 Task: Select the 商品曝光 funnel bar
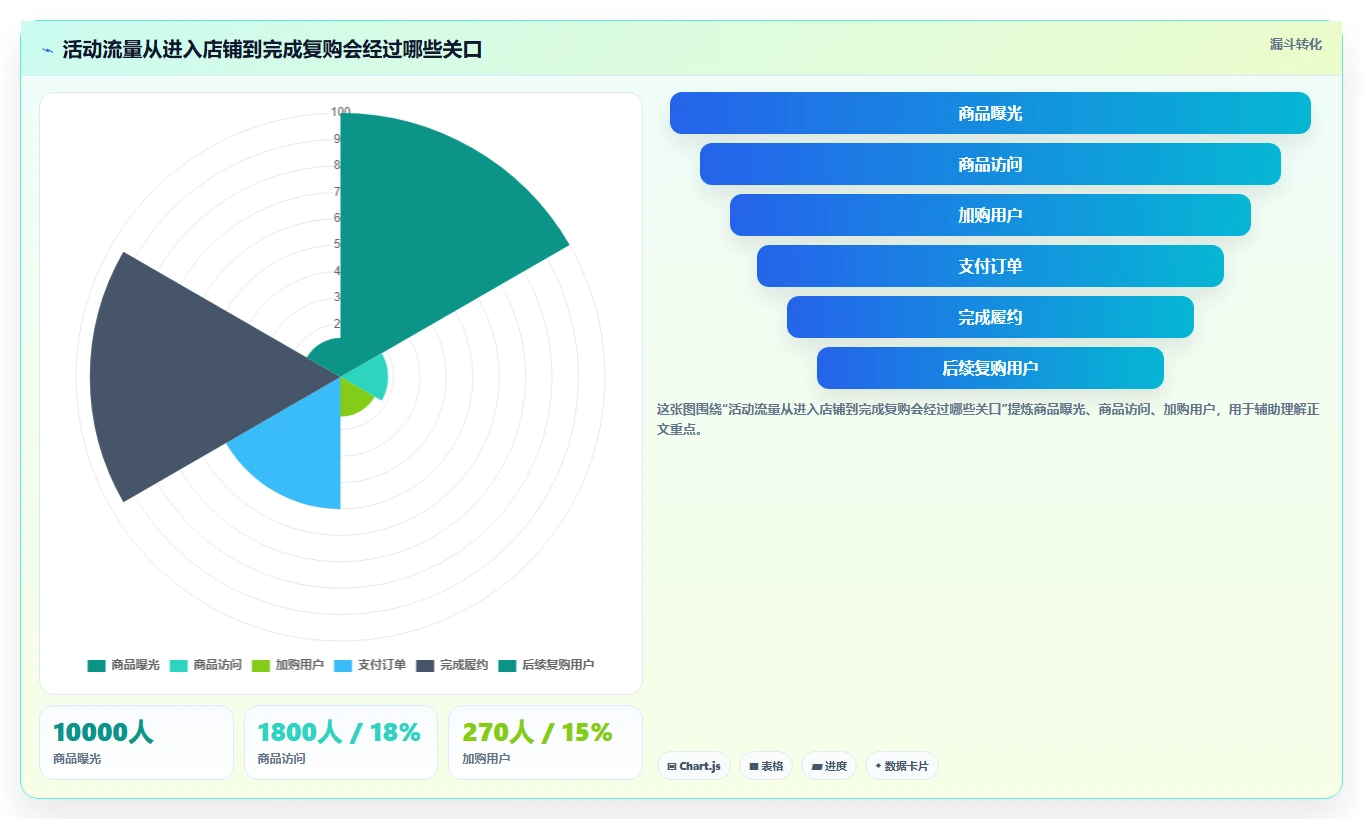click(990, 113)
